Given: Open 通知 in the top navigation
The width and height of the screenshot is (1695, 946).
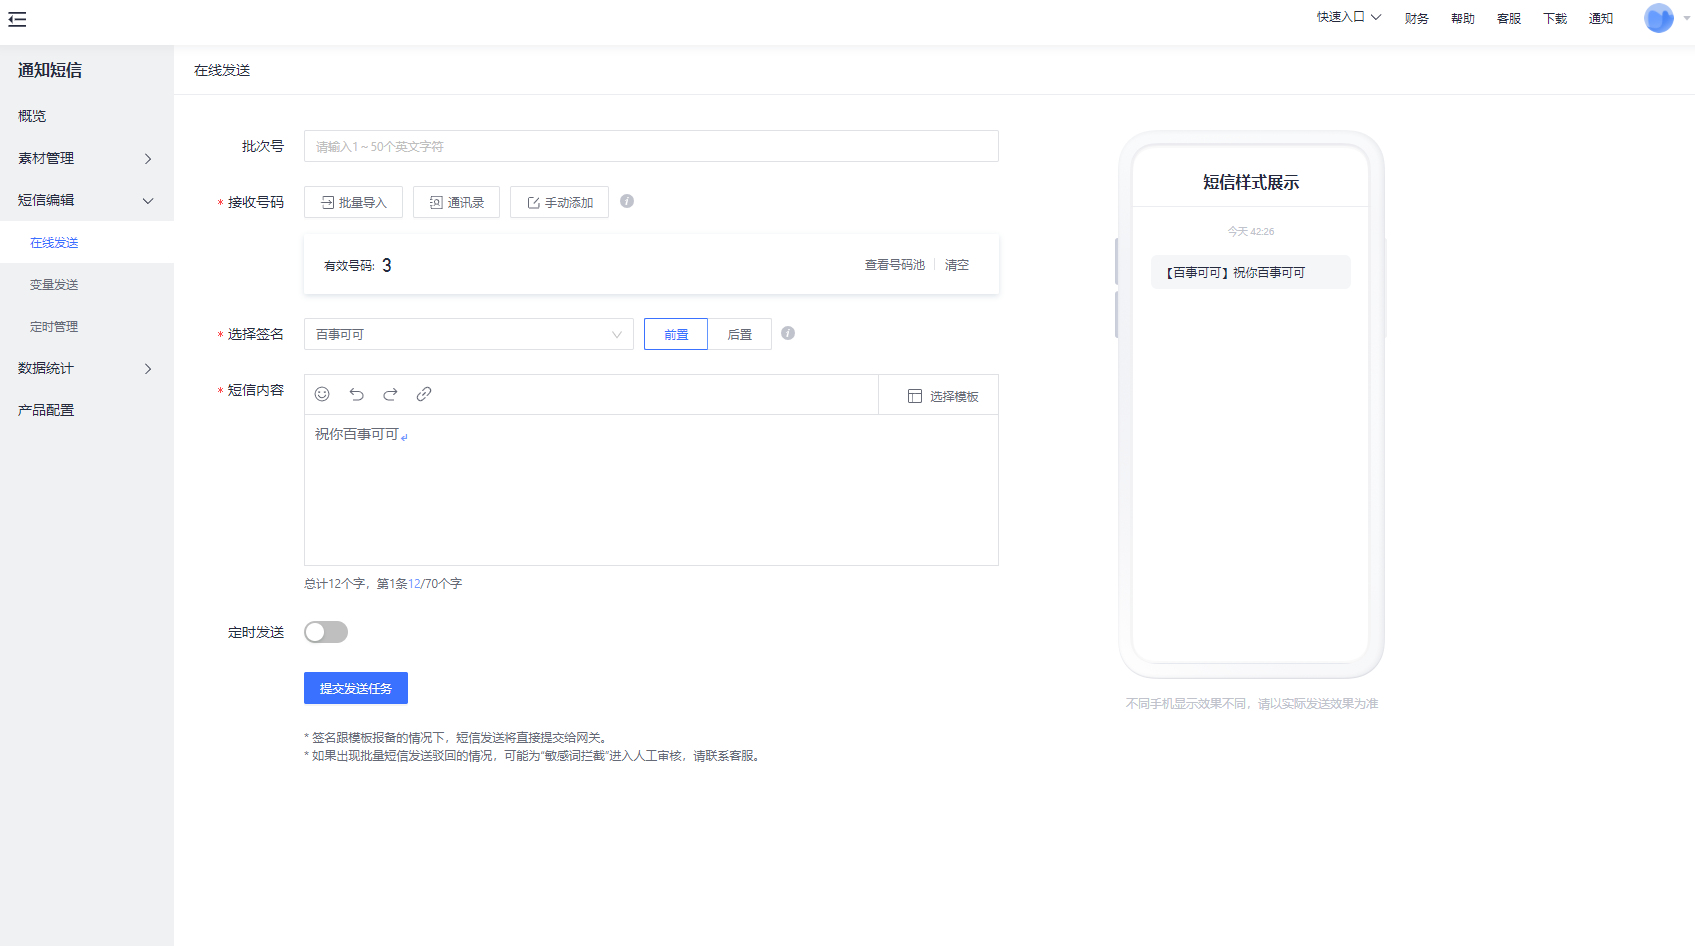Looking at the screenshot, I should coord(1600,18).
